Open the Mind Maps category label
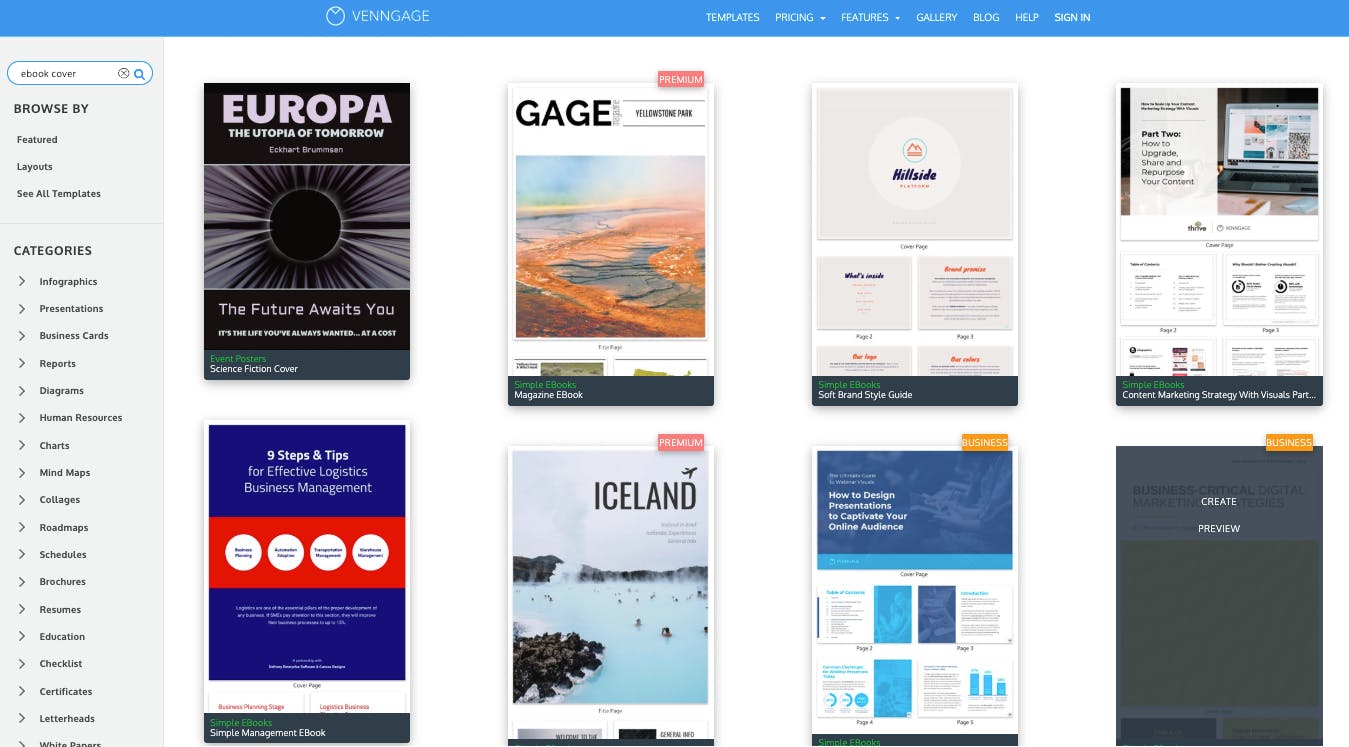 click(64, 473)
